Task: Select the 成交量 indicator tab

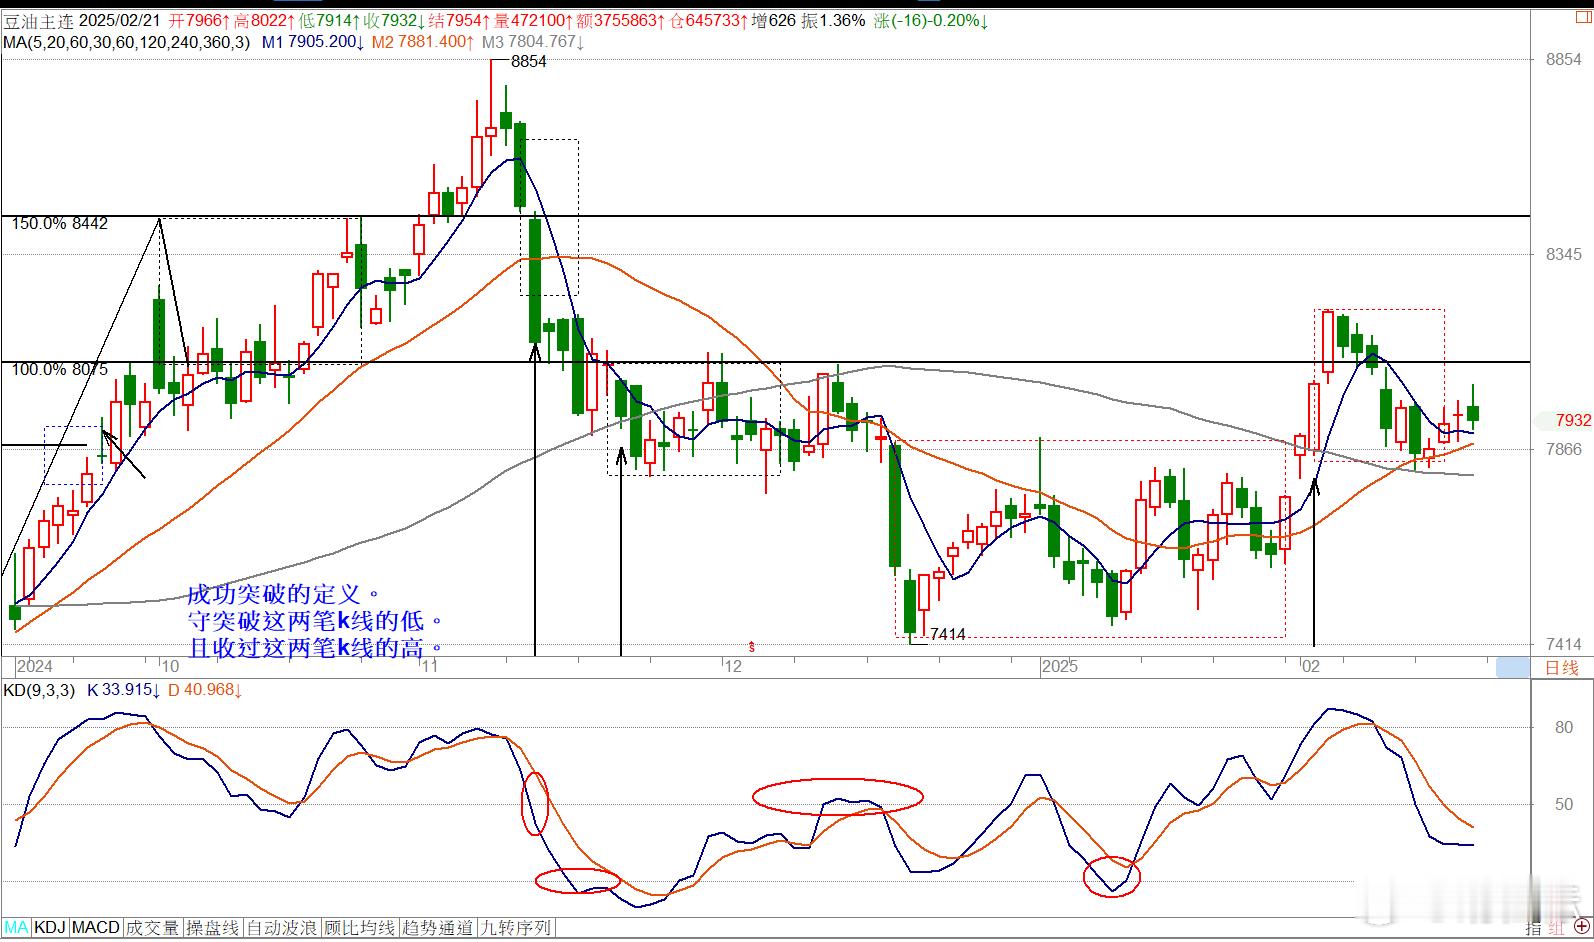Action: [153, 928]
